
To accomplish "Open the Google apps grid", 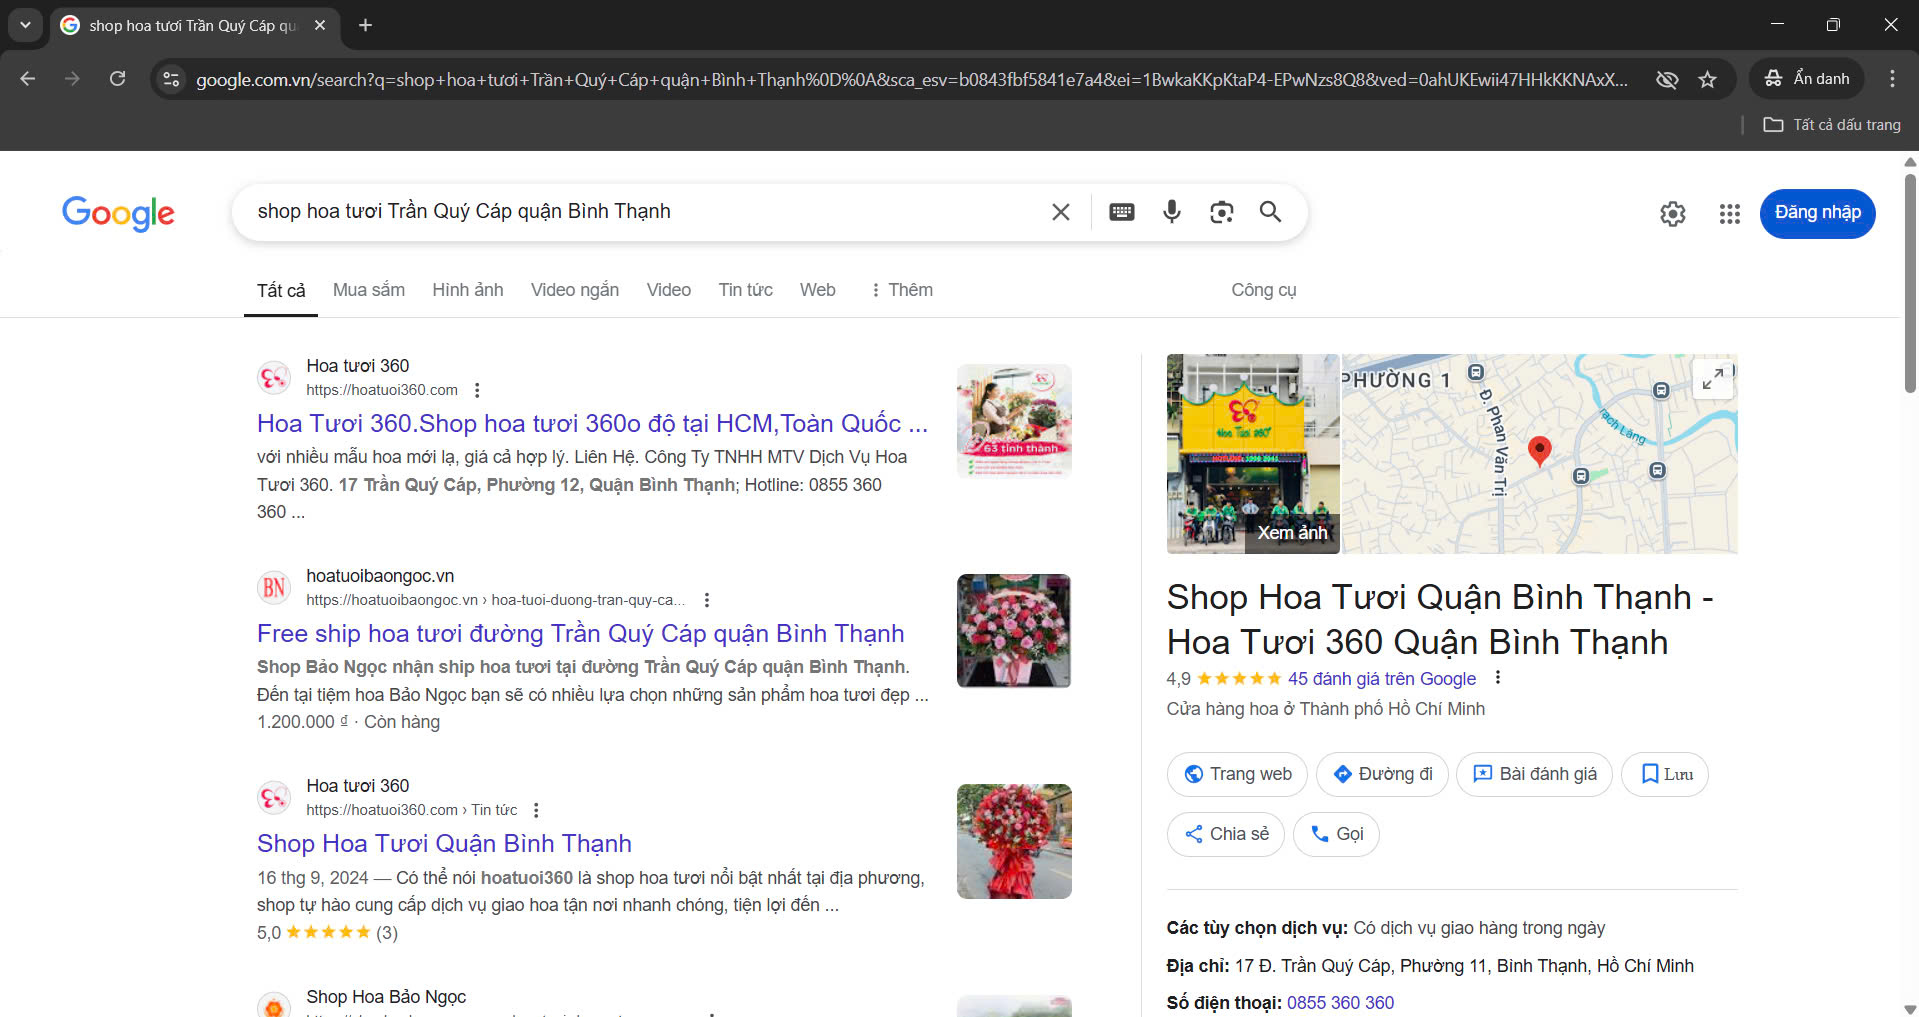I will (x=1730, y=213).
